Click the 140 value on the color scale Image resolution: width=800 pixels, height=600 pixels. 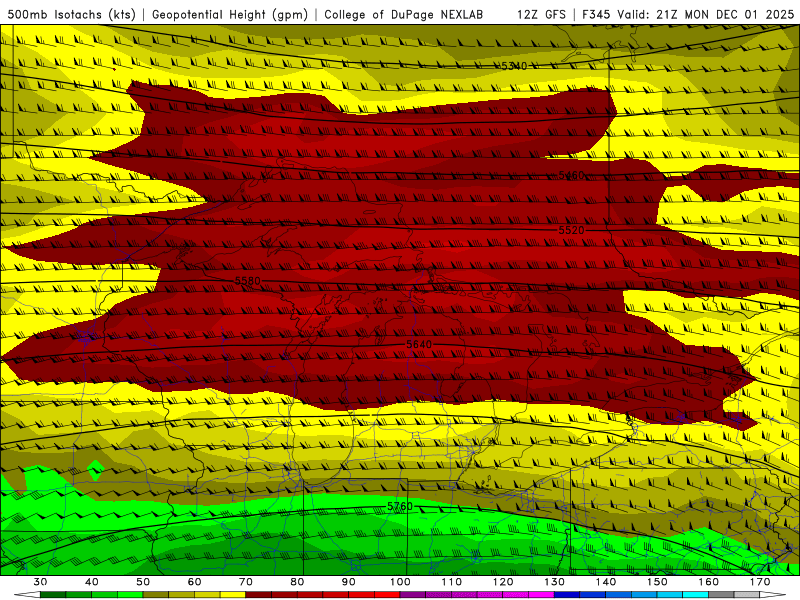pyautogui.click(x=606, y=582)
